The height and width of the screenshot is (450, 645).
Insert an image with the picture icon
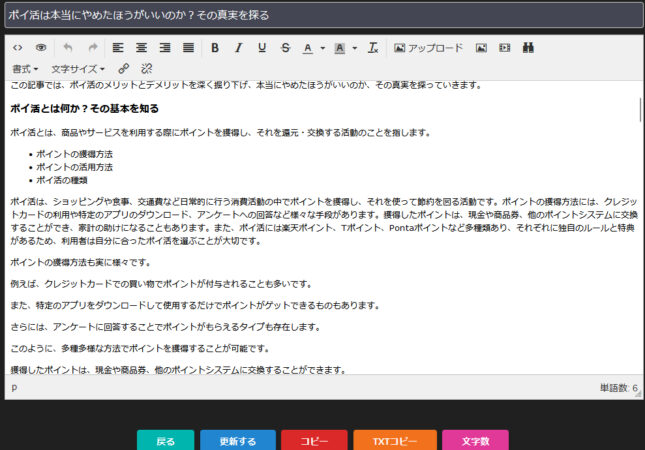tap(481, 48)
